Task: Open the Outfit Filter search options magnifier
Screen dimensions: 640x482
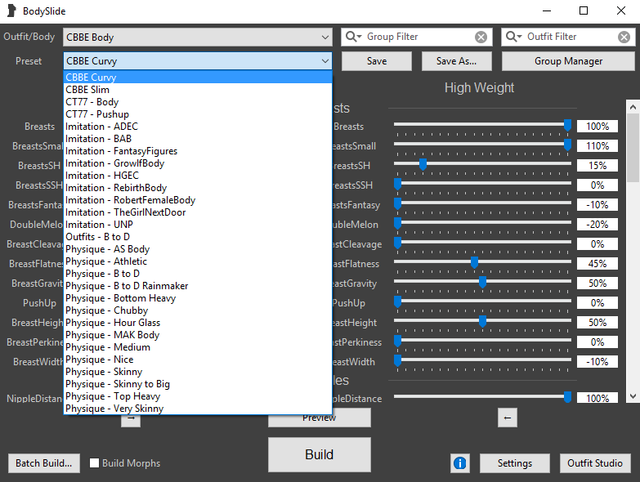Action: click(x=514, y=37)
